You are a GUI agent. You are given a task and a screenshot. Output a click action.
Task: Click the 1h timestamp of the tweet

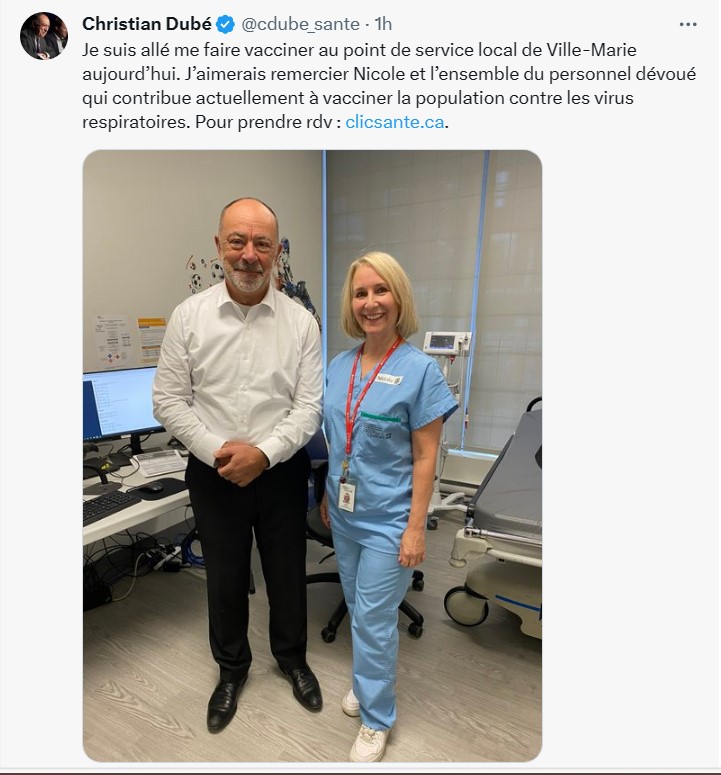pos(383,24)
